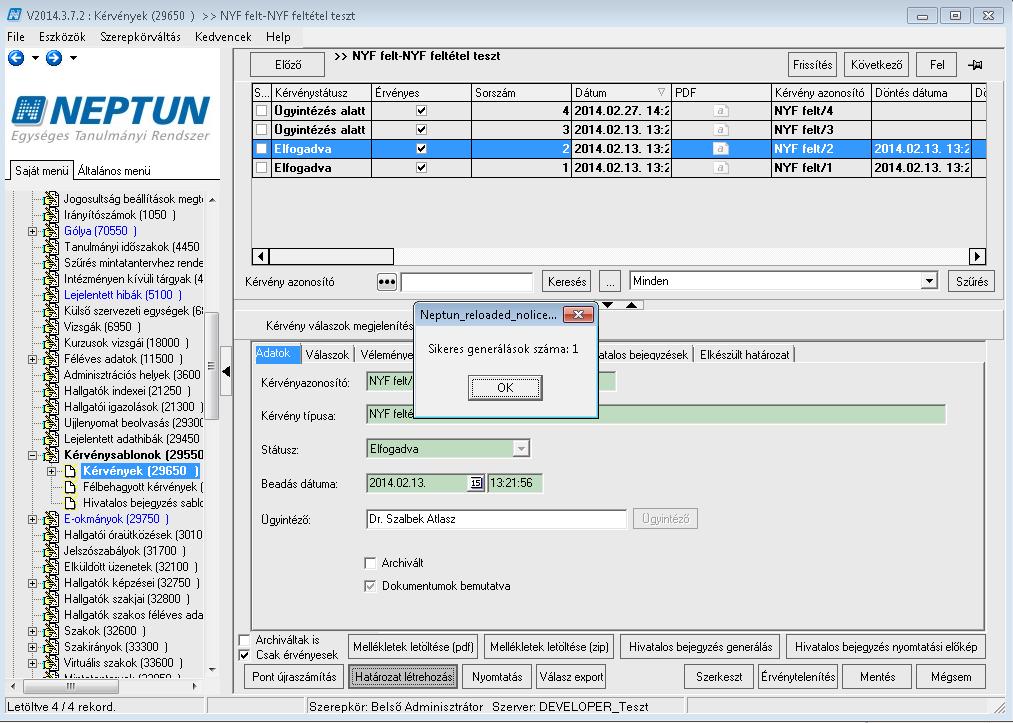This screenshot has height=723, width=1013.
Task: Click the Következő button
Action: click(x=877, y=65)
